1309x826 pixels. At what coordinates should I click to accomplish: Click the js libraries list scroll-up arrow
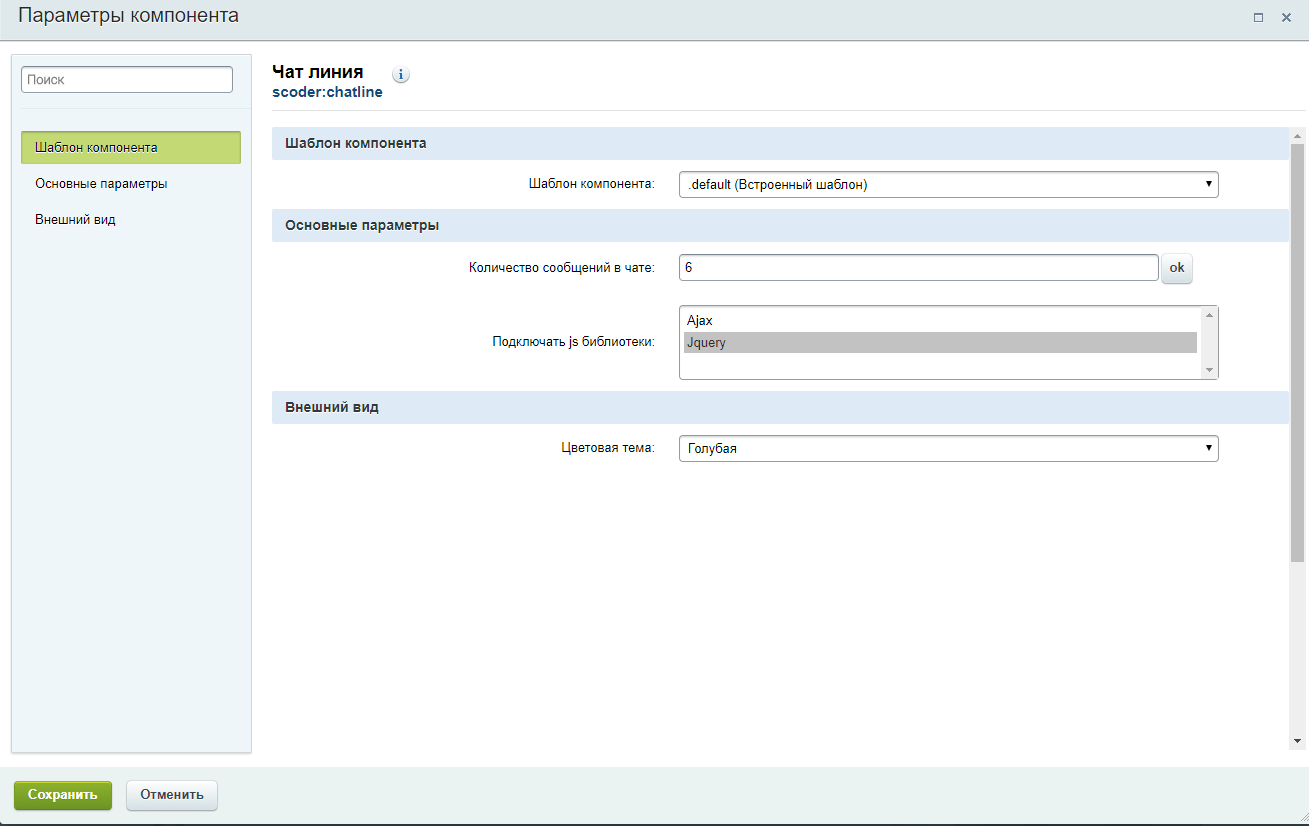[1209, 316]
